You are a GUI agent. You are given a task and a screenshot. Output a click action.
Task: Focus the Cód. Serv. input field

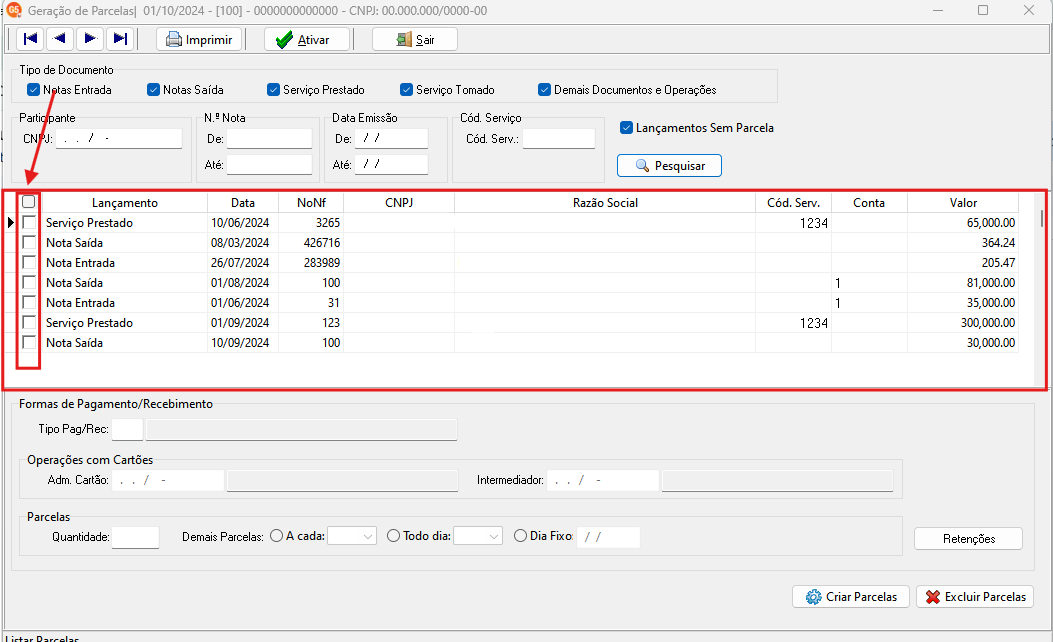tap(559, 139)
